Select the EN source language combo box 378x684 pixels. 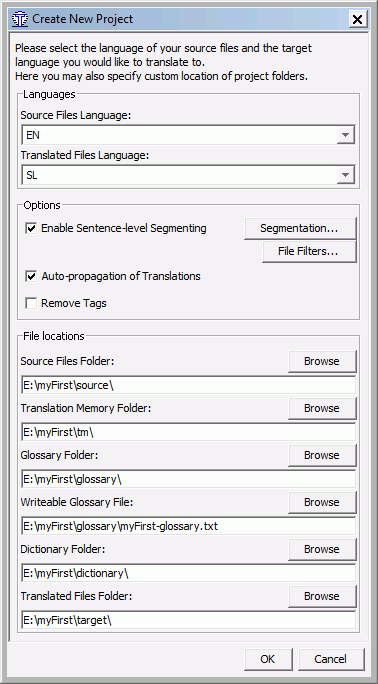pos(188,135)
